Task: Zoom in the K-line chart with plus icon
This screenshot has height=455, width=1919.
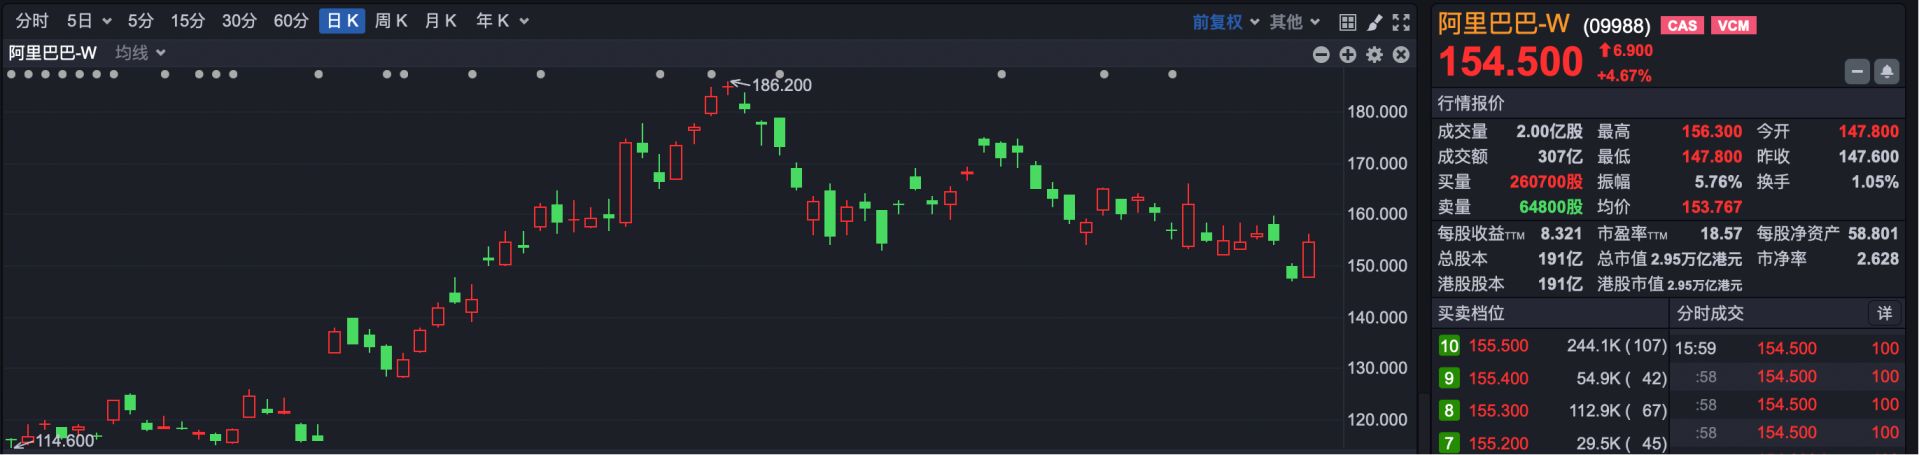Action: click(x=1348, y=55)
